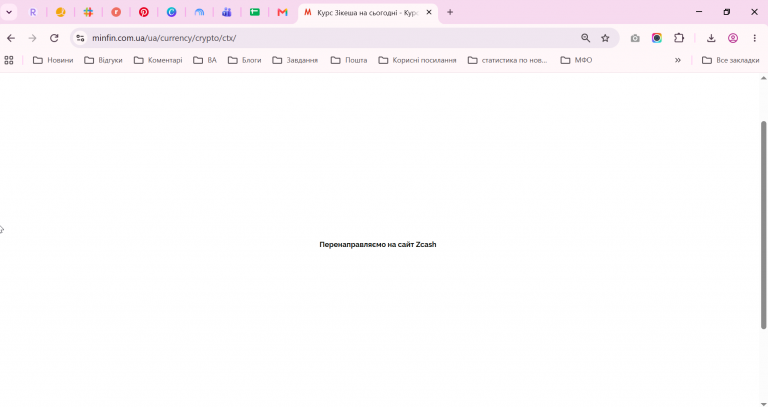This screenshot has width=768, height=407.
Task: Open the tab search dropdown arrow
Action: [x=9, y=12]
